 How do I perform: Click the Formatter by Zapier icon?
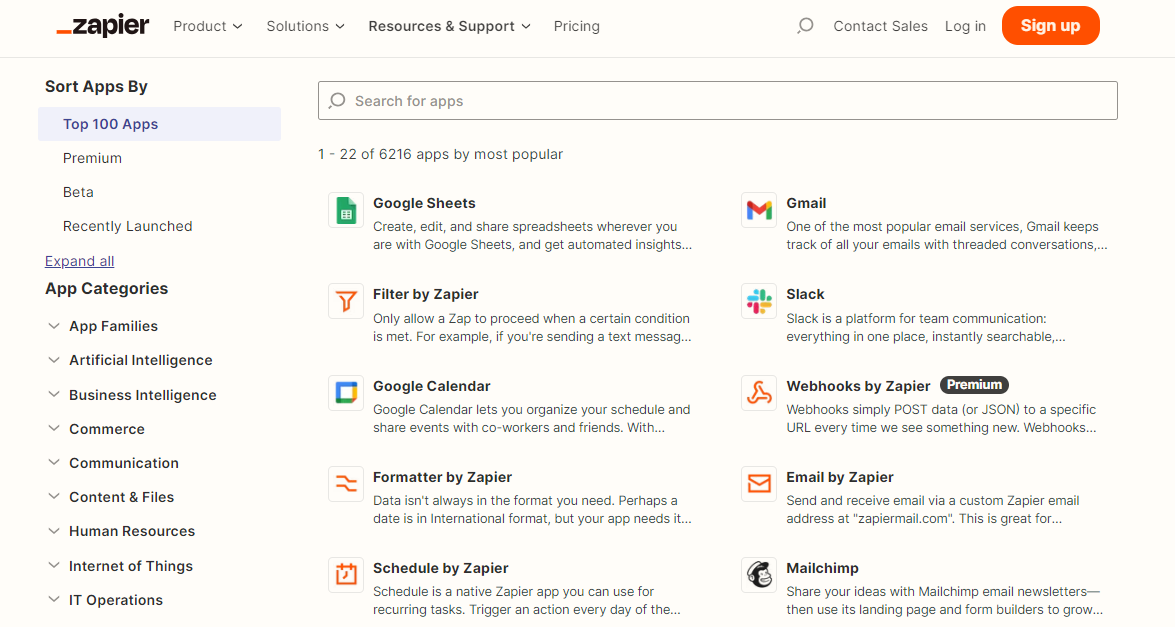coord(346,484)
